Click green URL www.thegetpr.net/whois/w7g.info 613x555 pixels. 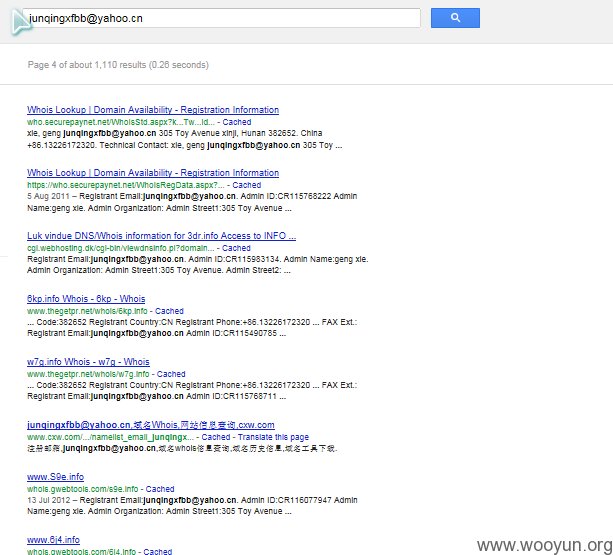pos(88,374)
